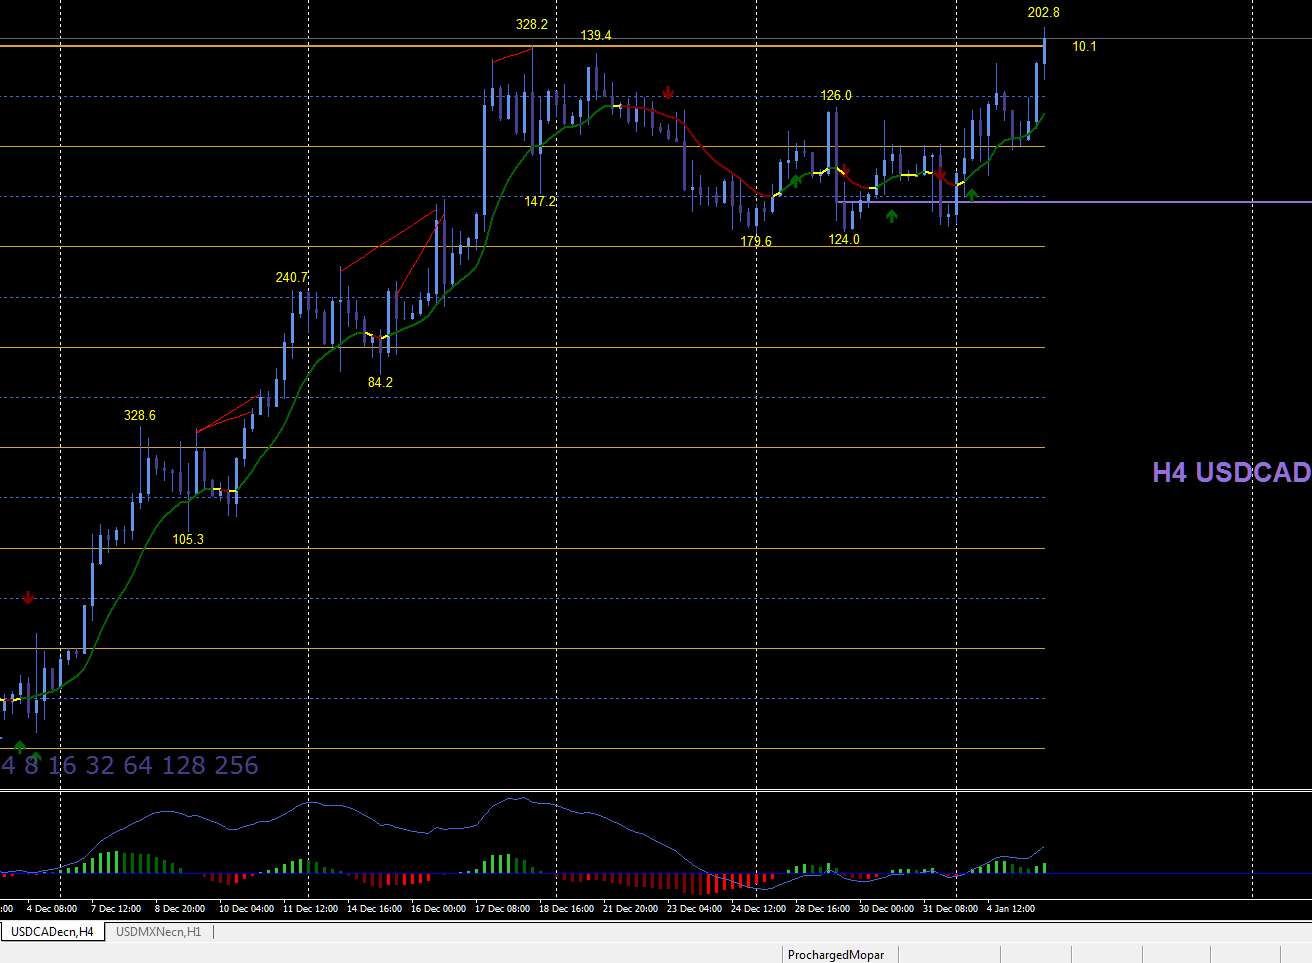Open the USDMXNecn,H1 chart tab

pos(158,931)
